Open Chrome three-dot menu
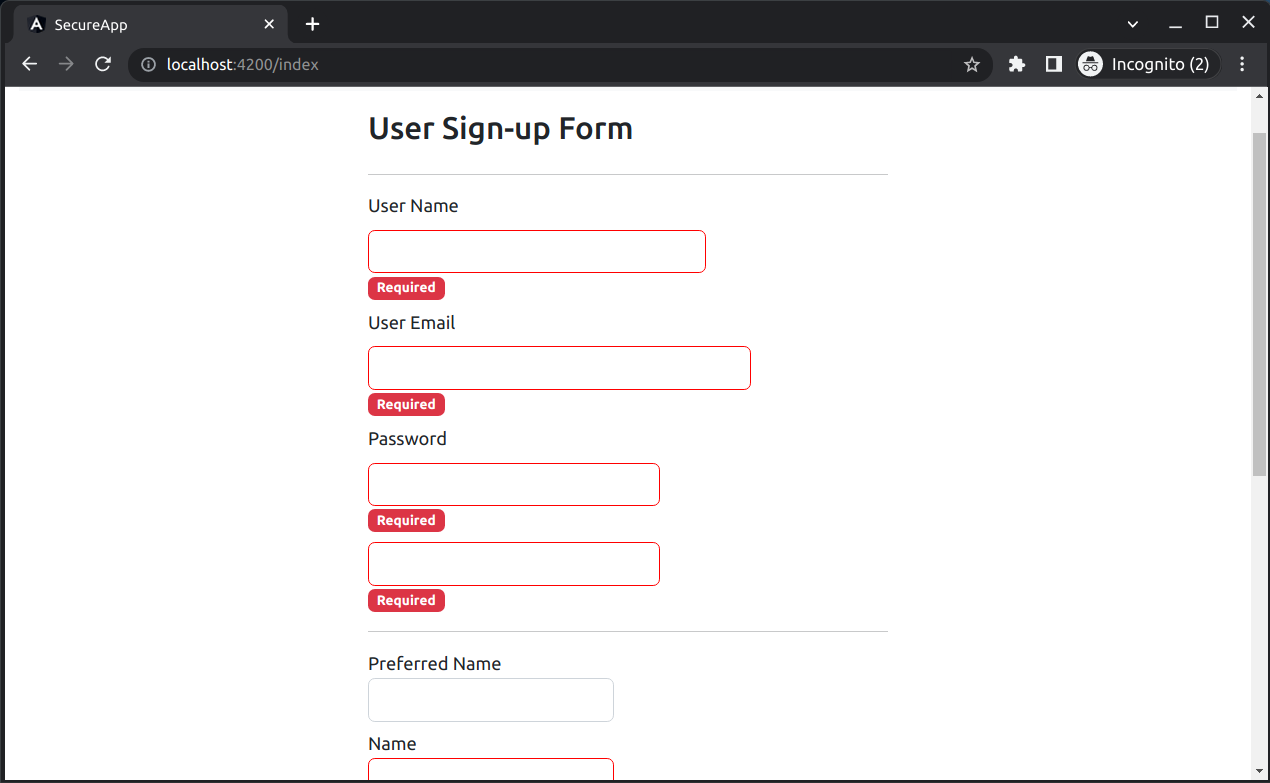The width and height of the screenshot is (1270, 783). click(x=1242, y=64)
